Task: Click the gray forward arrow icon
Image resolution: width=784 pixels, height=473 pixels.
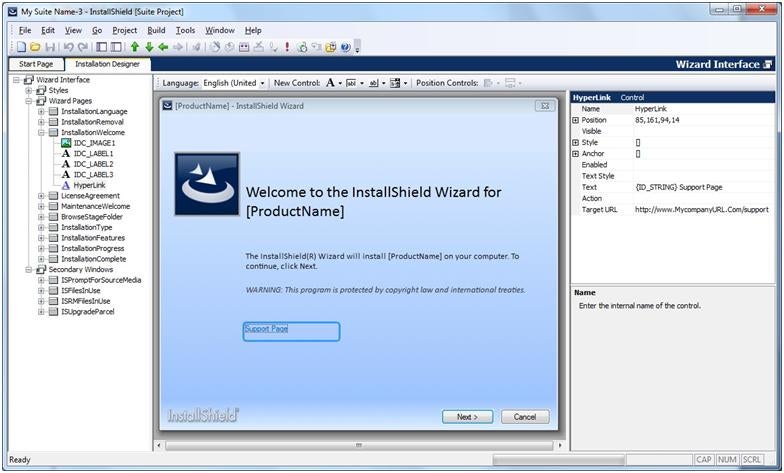Action: [178, 47]
